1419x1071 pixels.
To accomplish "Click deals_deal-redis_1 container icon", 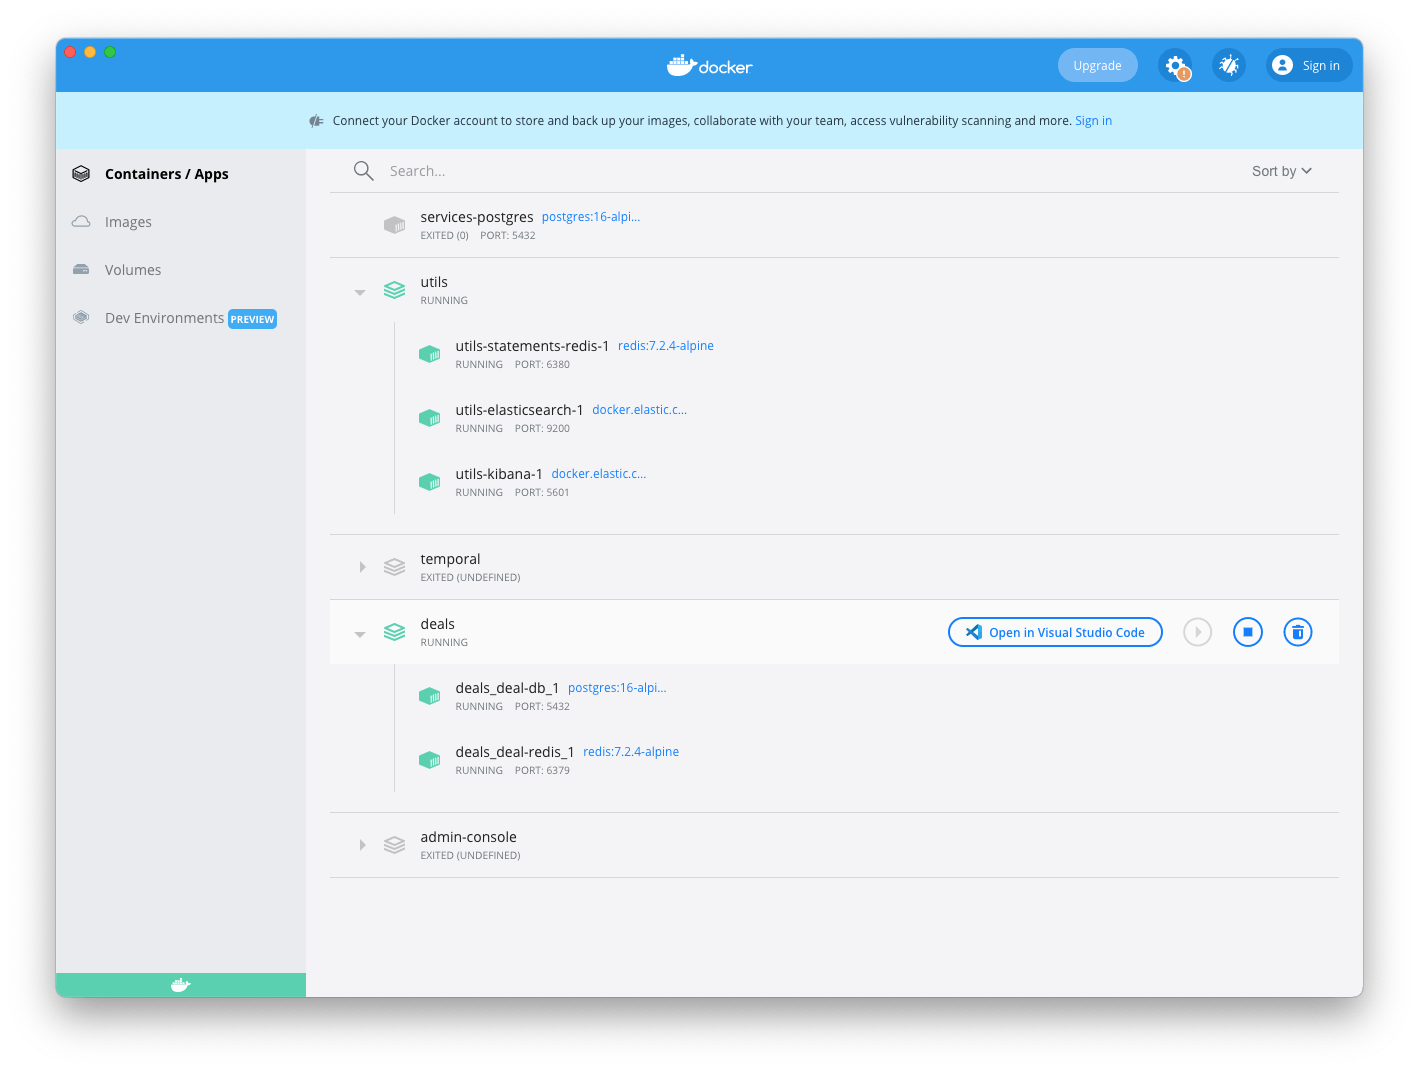I will coord(430,760).
